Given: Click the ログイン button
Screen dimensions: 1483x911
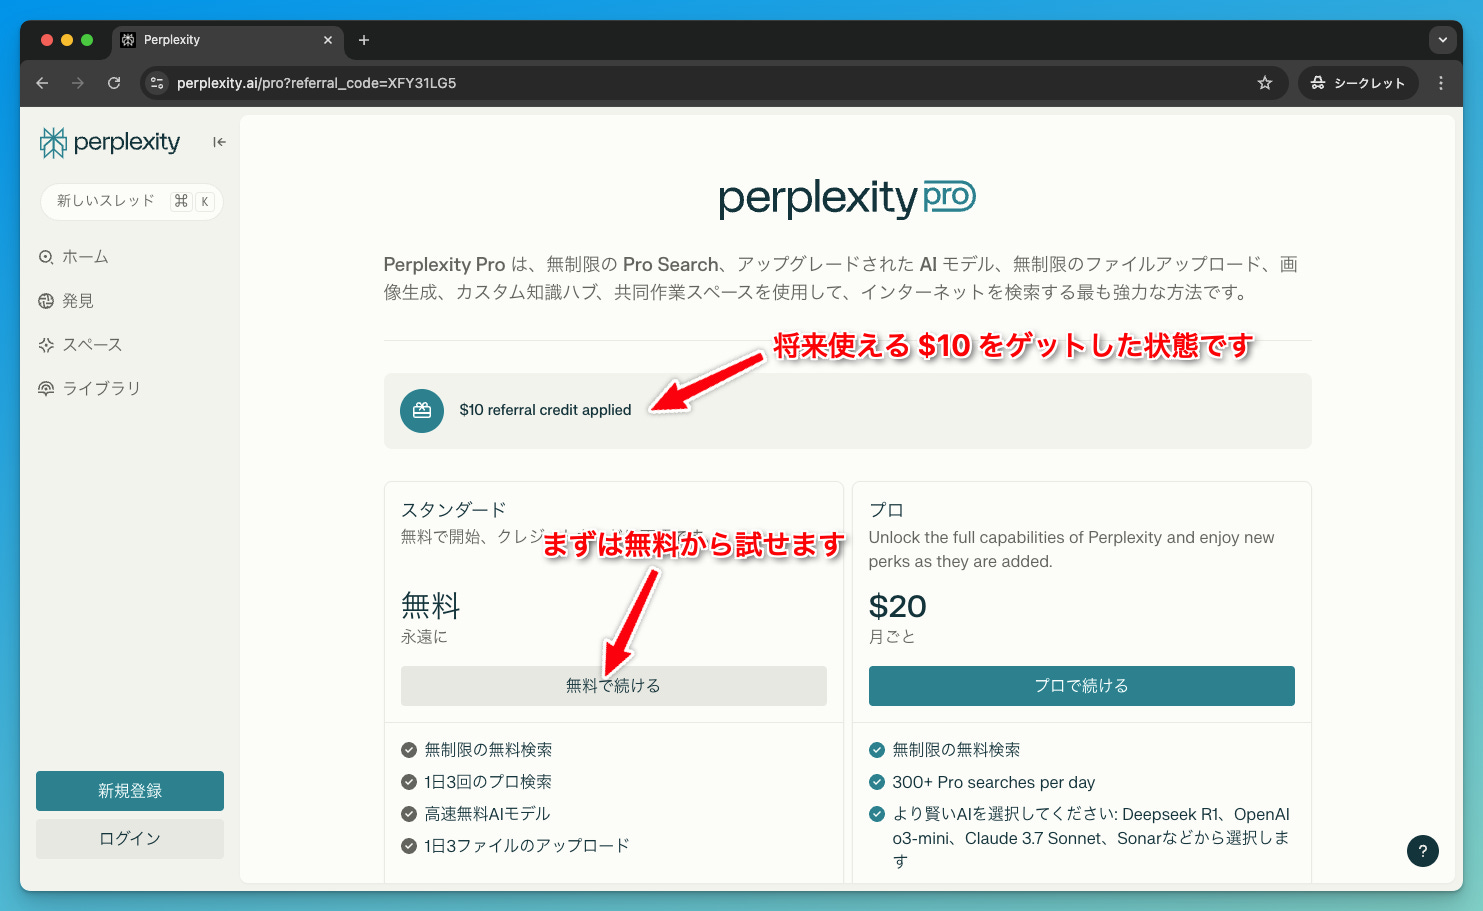Looking at the screenshot, I should coord(130,839).
